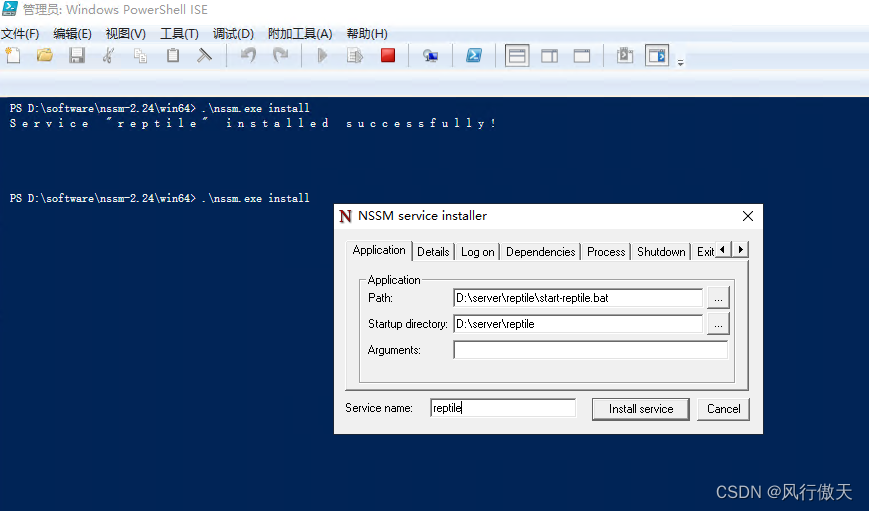The image size is (869, 511).
Task: Click the Cut scissors icon
Action: 109,55
